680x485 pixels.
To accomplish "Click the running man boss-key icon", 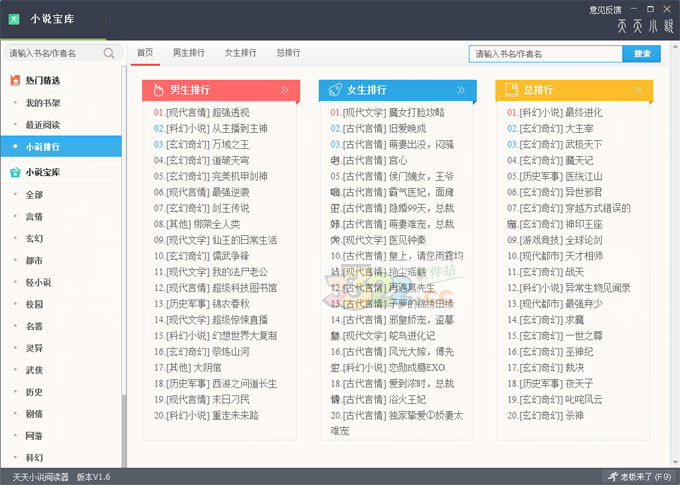I will pyautogui.click(x=611, y=476).
